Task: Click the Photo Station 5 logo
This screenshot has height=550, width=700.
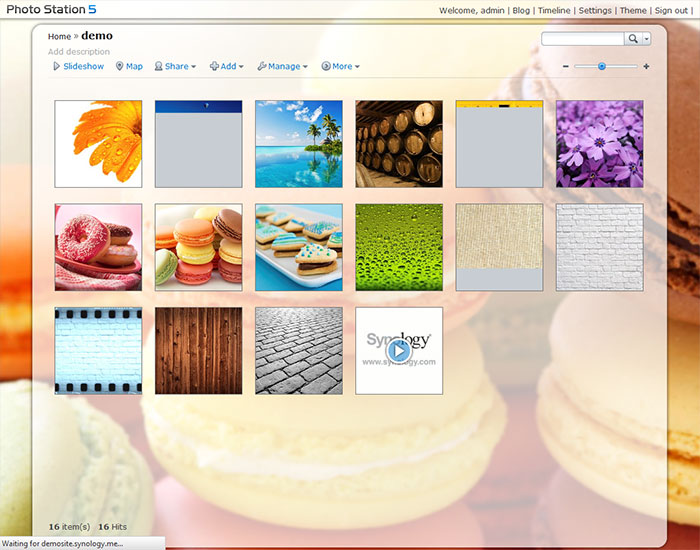Action: click(51, 9)
